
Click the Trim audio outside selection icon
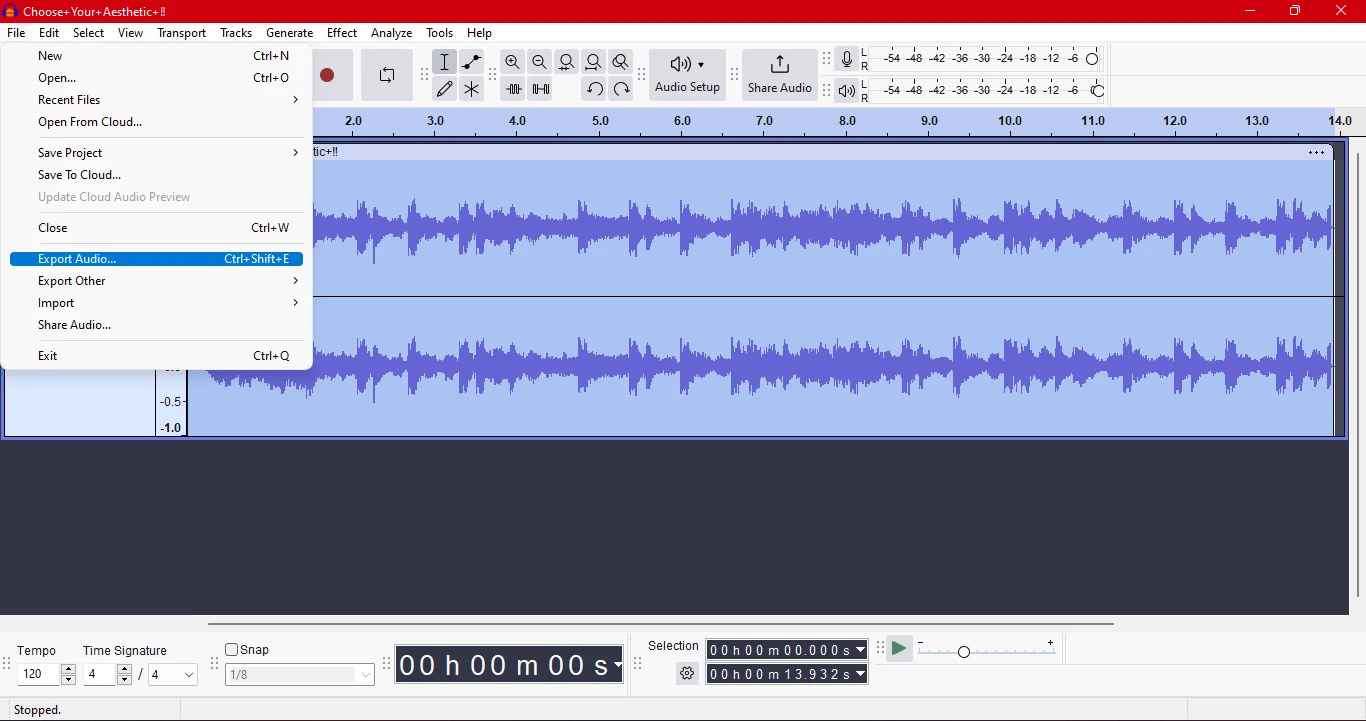513,89
